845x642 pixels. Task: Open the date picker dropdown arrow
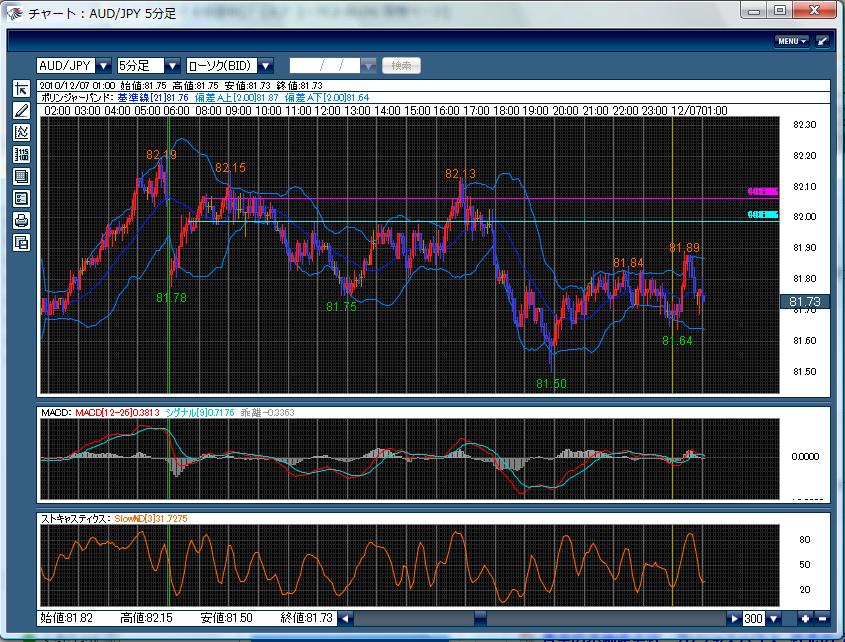coord(369,66)
